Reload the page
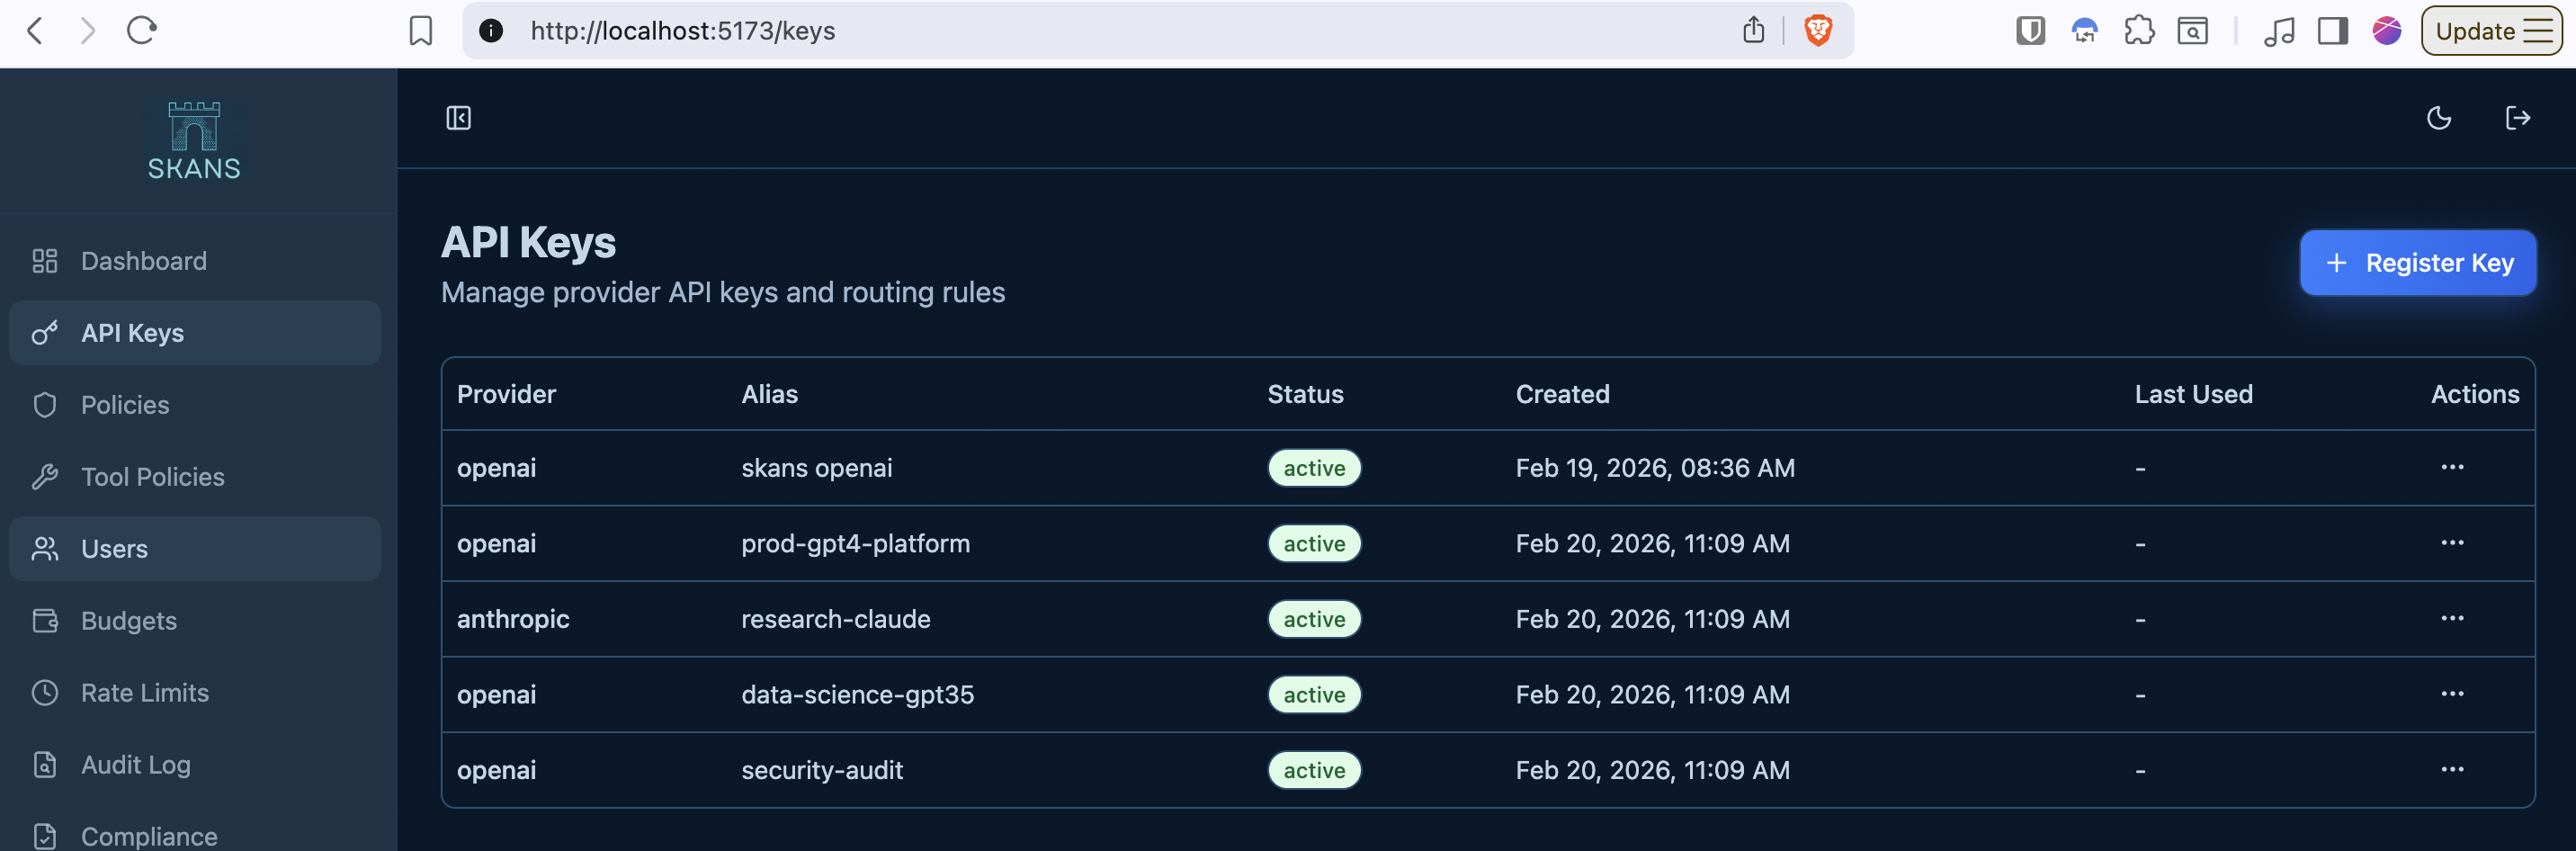This screenshot has height=851, width=2576. 142,31
